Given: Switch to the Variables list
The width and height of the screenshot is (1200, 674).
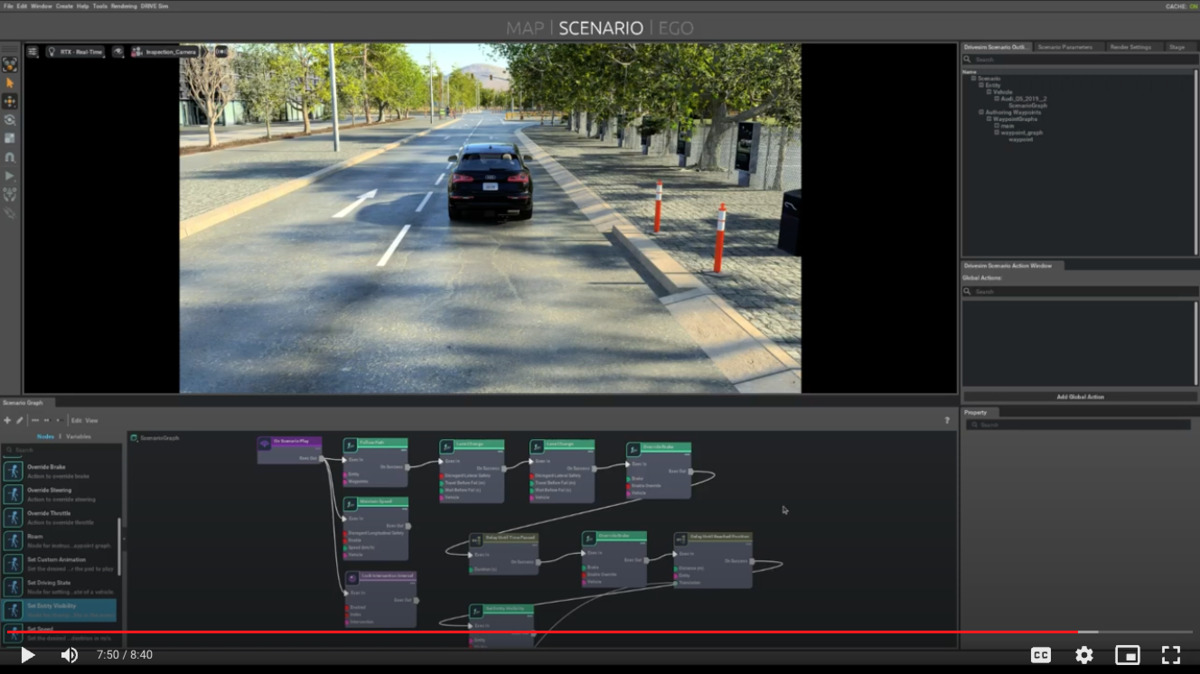Looking at the screenshot, I should click(x=78, y=436).
